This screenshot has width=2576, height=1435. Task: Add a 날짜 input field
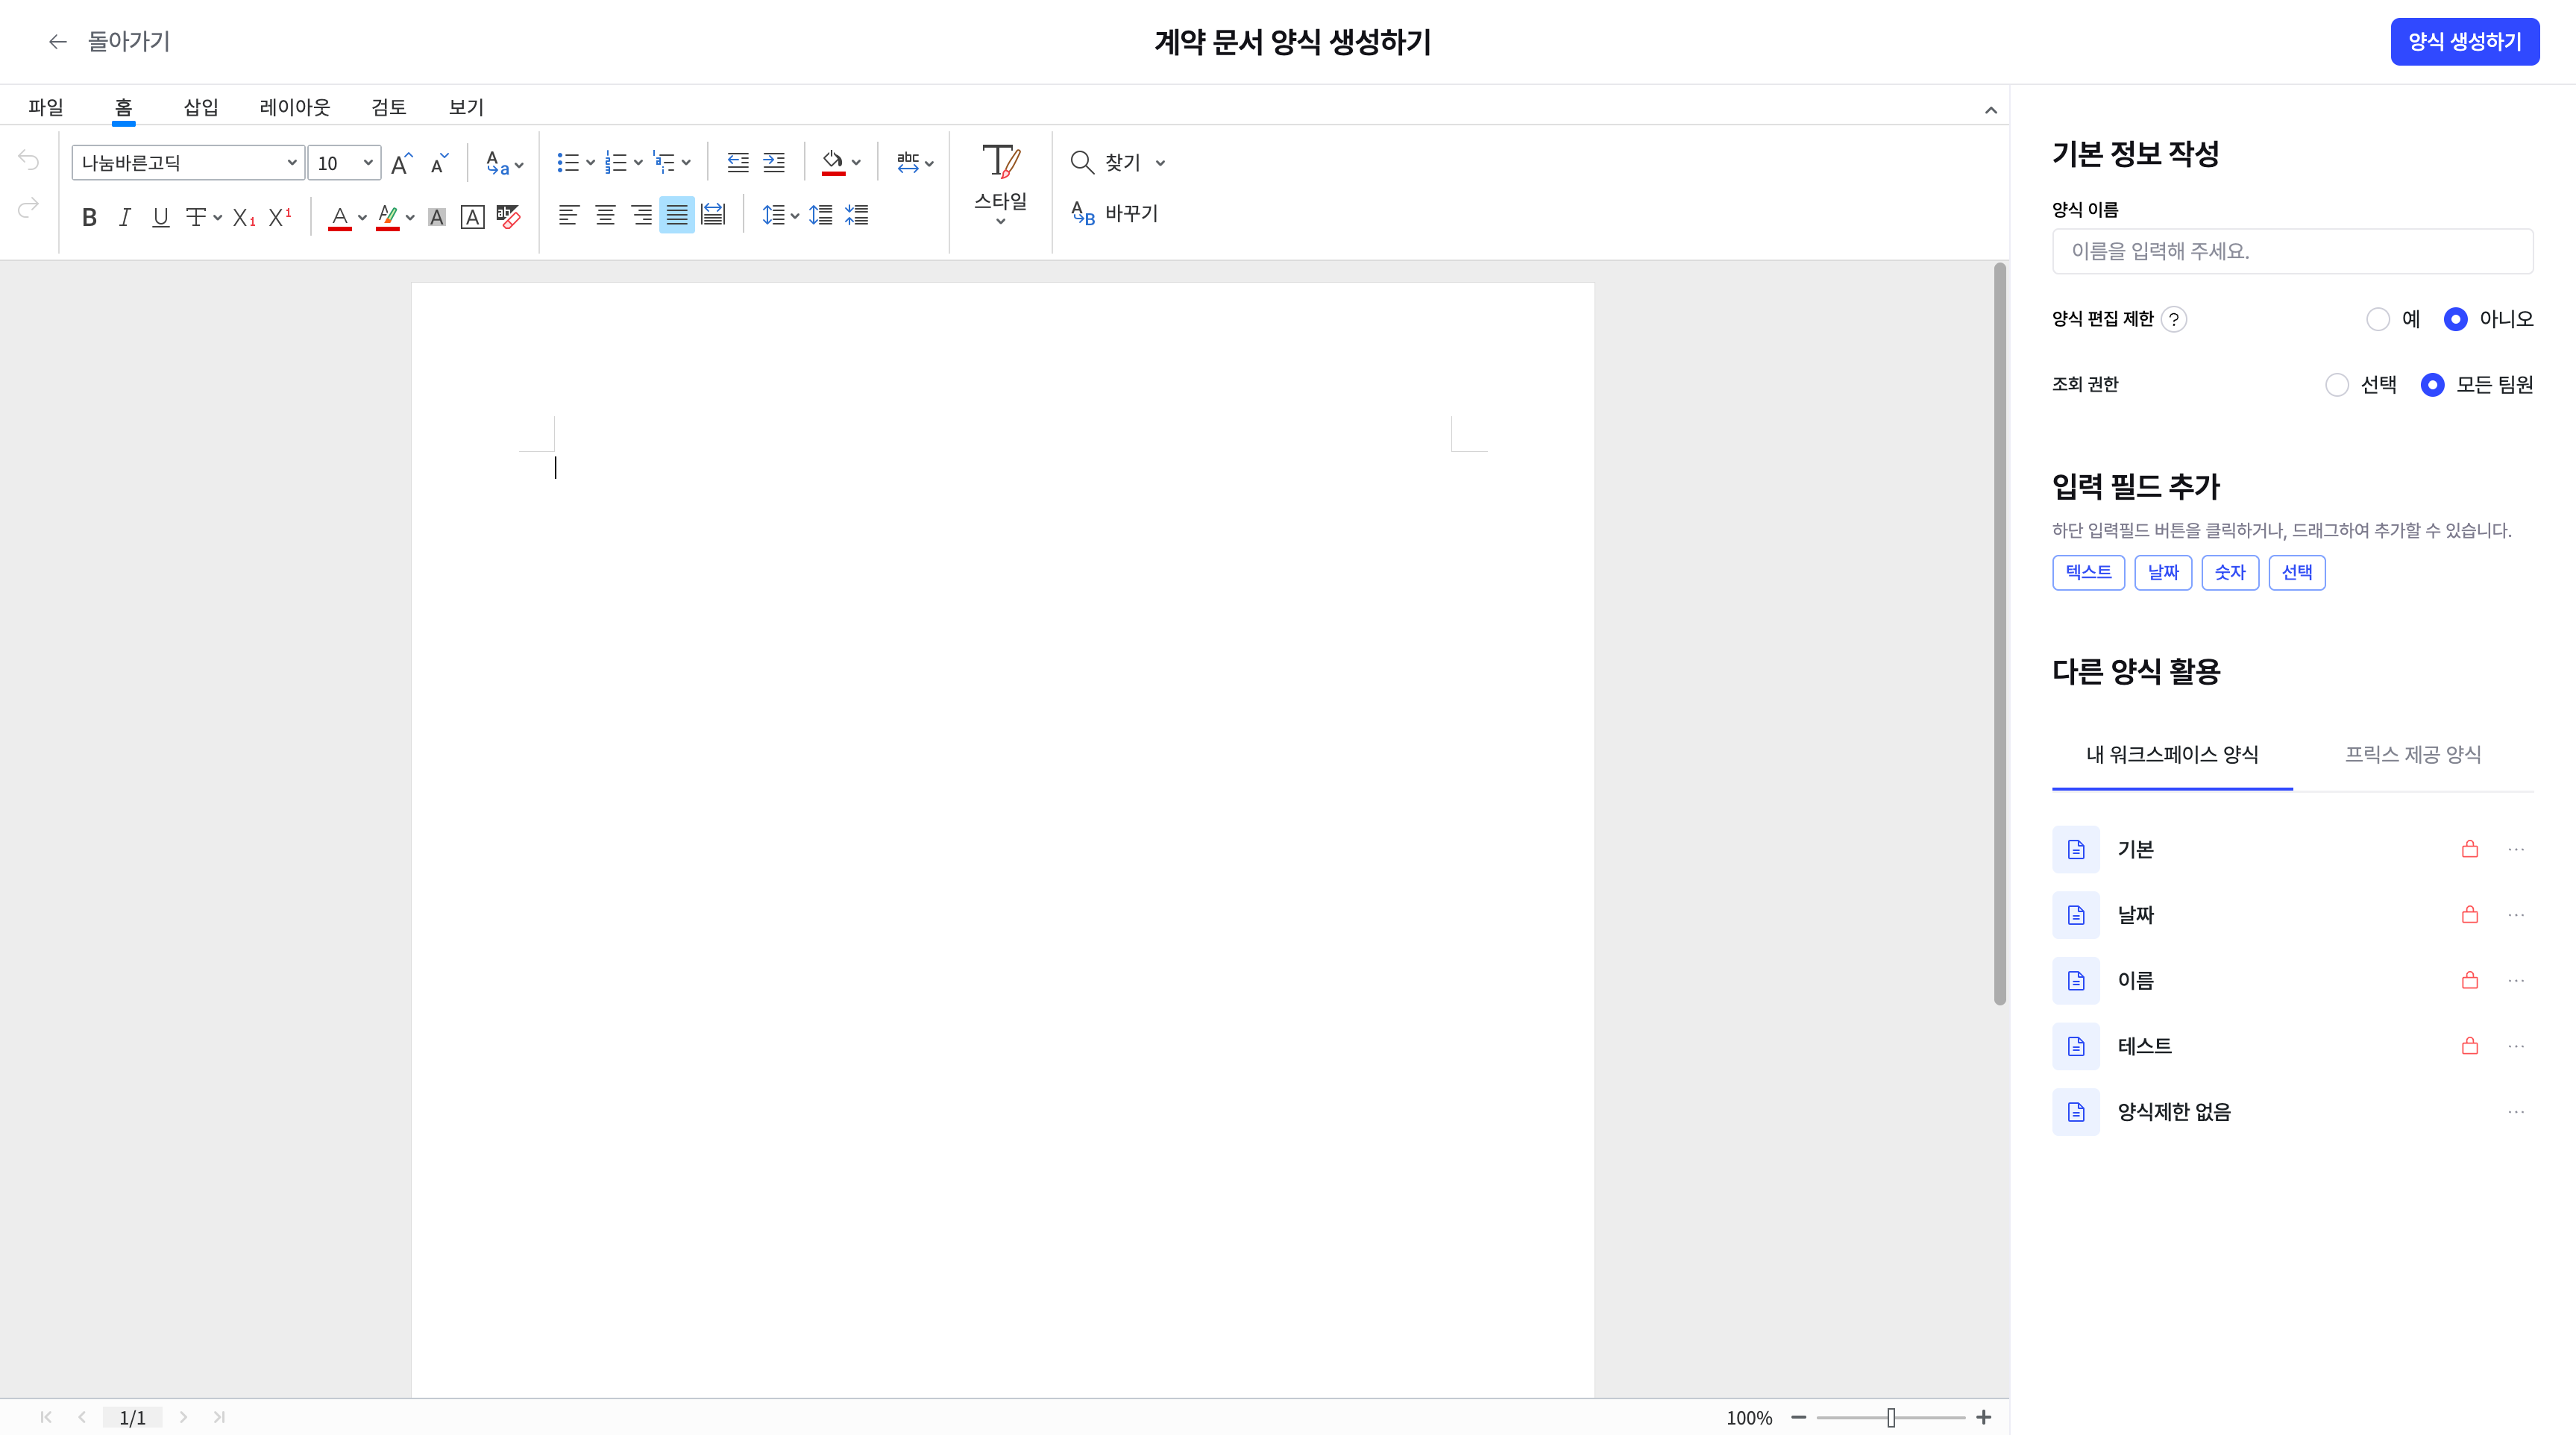[x=2163, y=573]
